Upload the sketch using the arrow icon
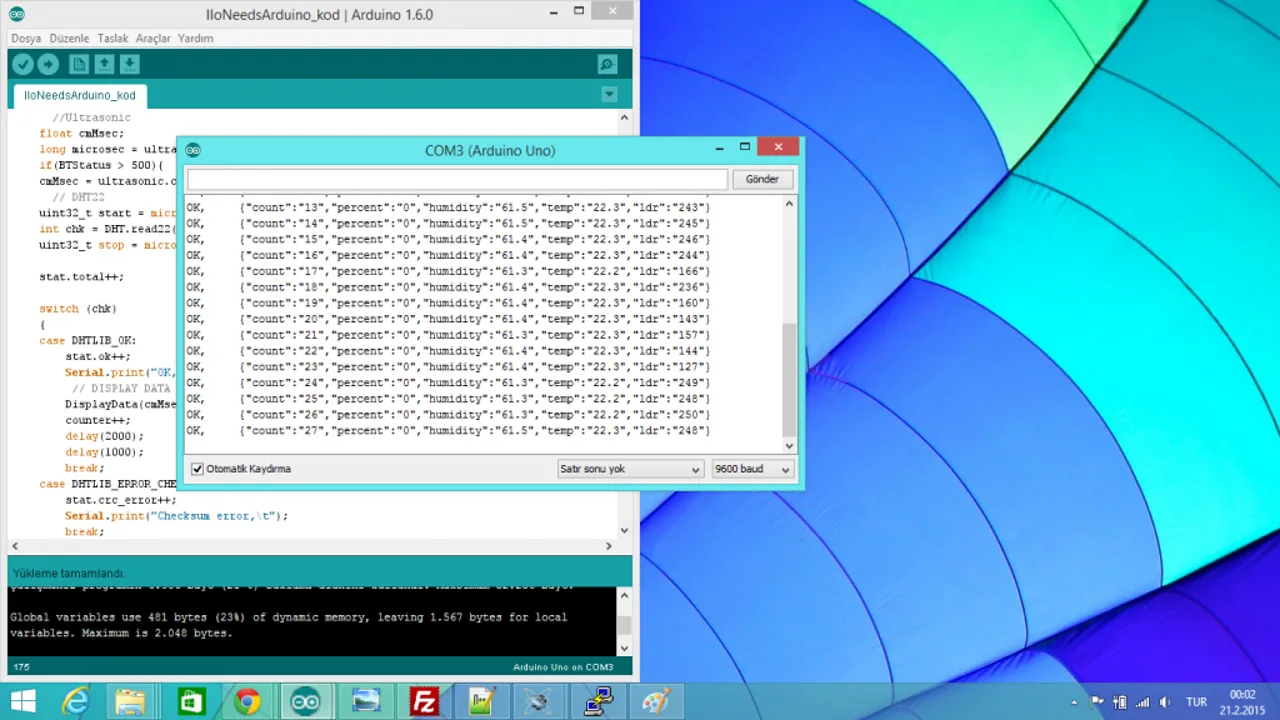Screen dimensions: 1280x720 48,63
